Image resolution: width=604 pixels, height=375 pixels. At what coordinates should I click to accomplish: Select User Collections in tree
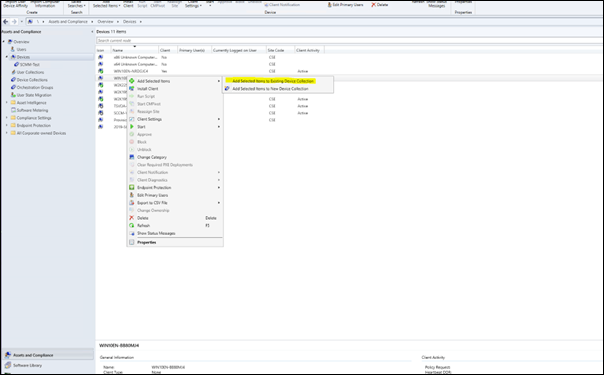point(30,72)
